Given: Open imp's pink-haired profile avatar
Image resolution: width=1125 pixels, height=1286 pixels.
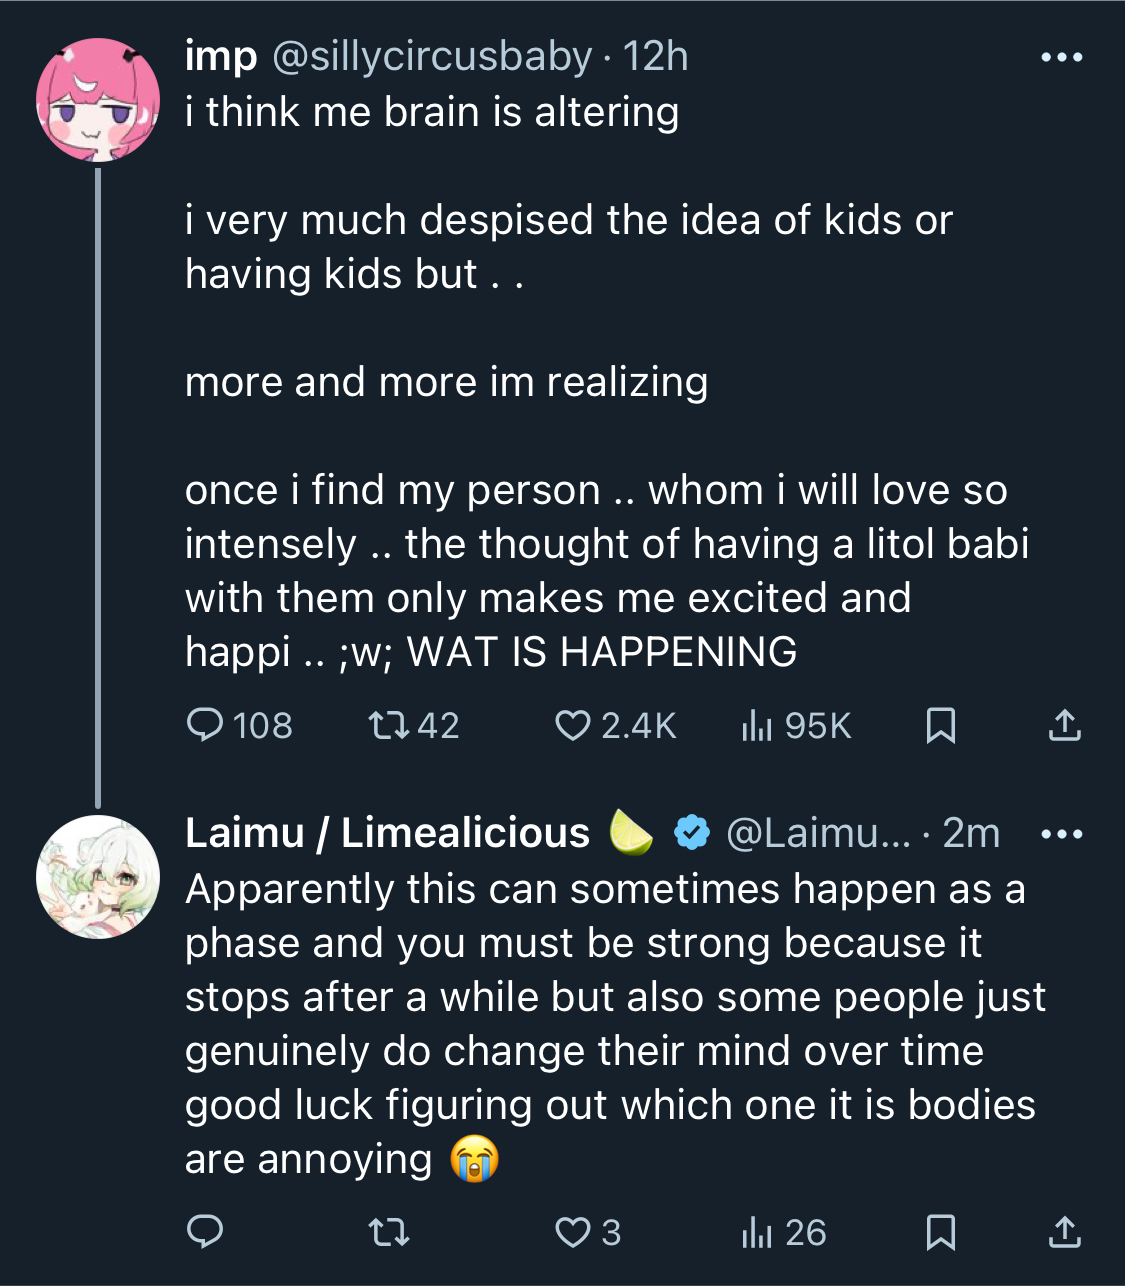Looking at the screenshot, I should [98, 100].
